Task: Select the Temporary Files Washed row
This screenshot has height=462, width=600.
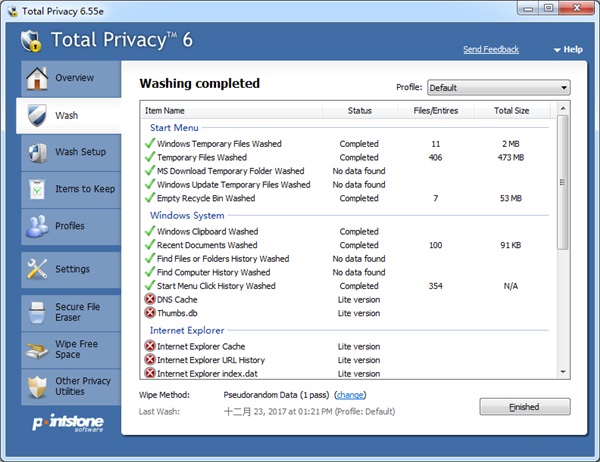Action: pos(202,158)
